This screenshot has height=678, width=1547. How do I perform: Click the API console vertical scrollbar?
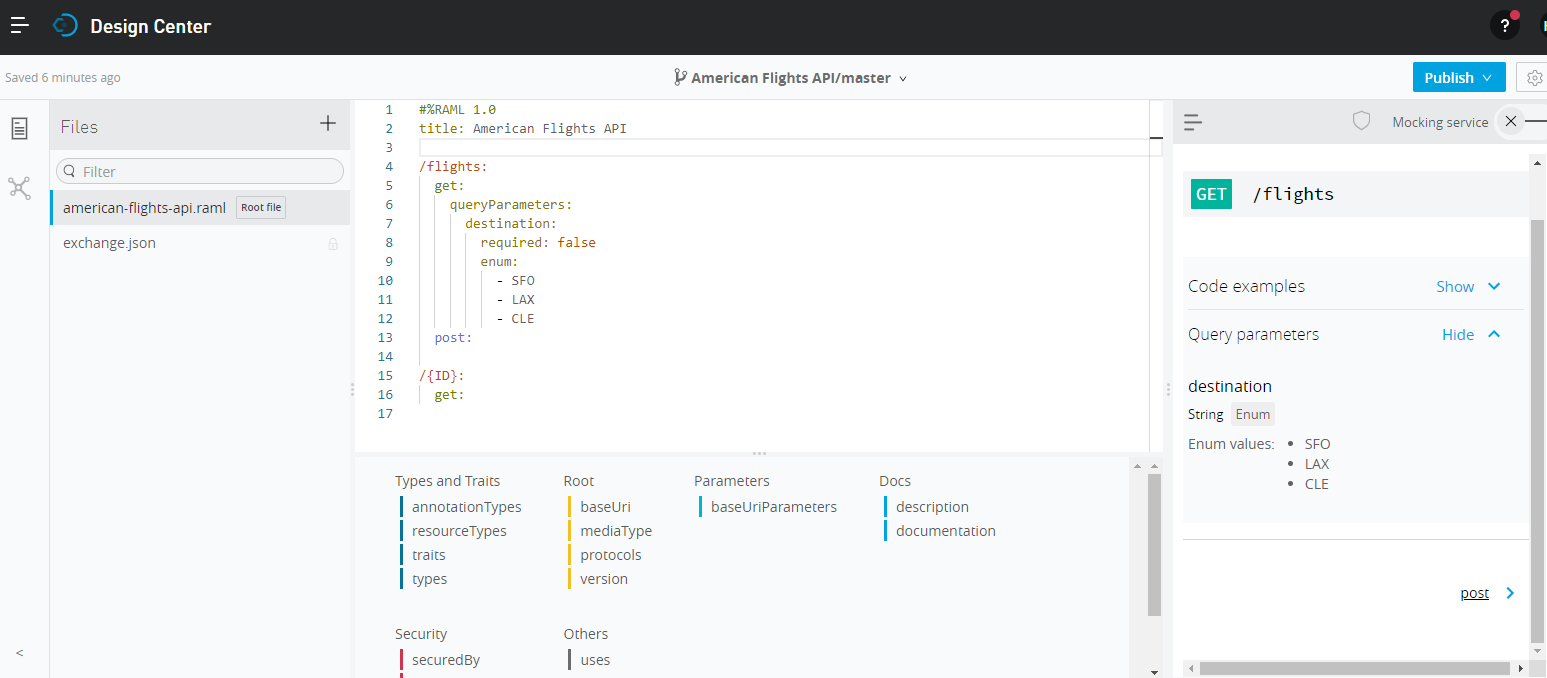1537,430
